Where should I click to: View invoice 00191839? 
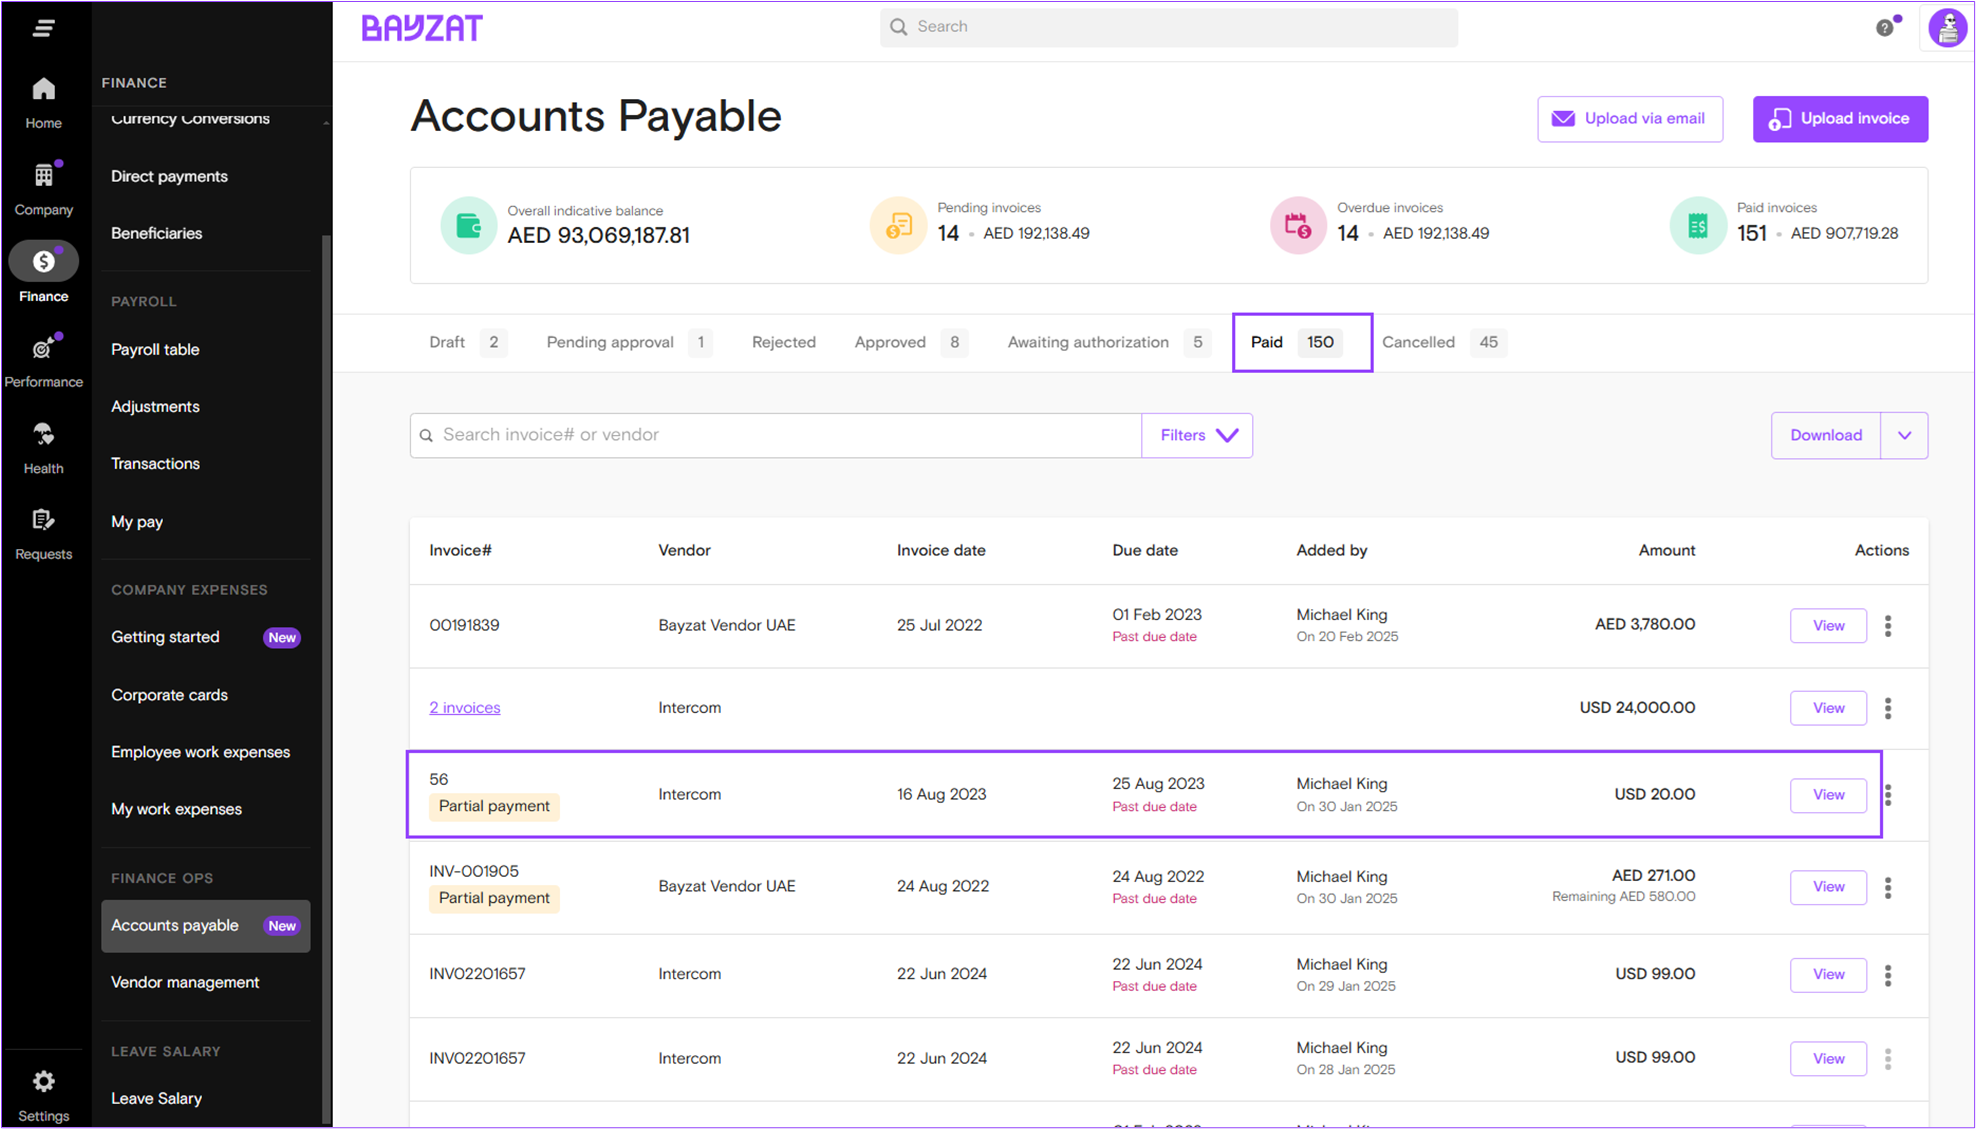tap(1828, 626)
